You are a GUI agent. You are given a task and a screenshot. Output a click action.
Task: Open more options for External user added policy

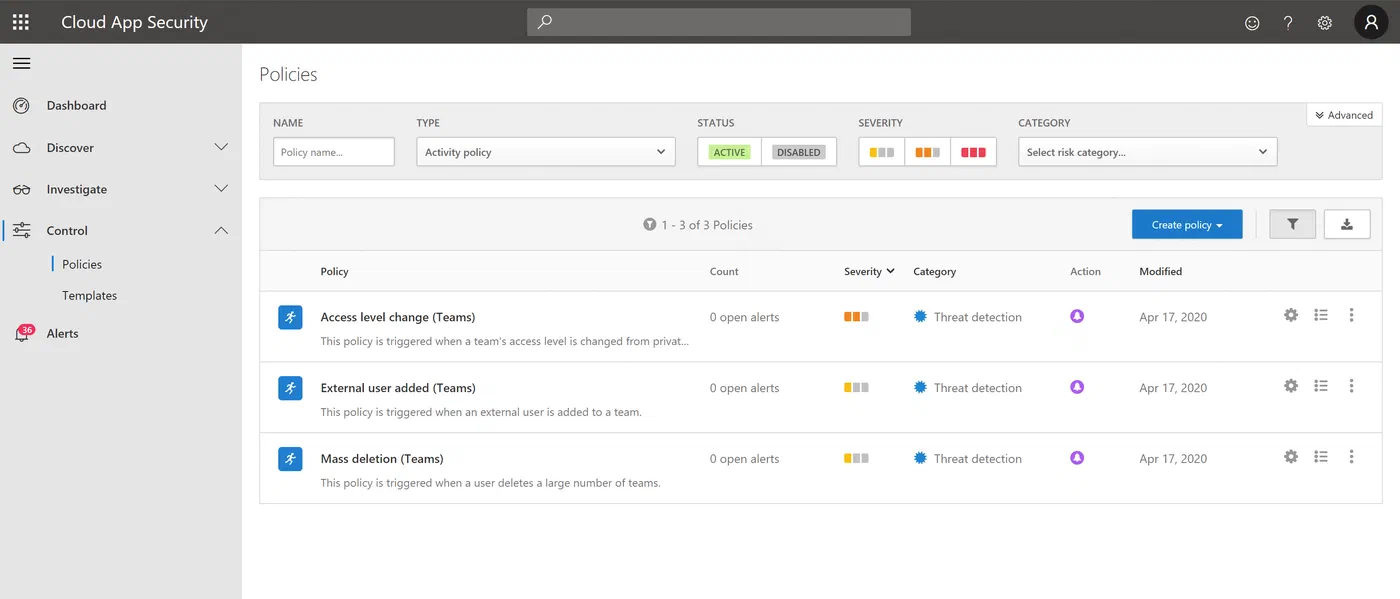coord(1351,386)
